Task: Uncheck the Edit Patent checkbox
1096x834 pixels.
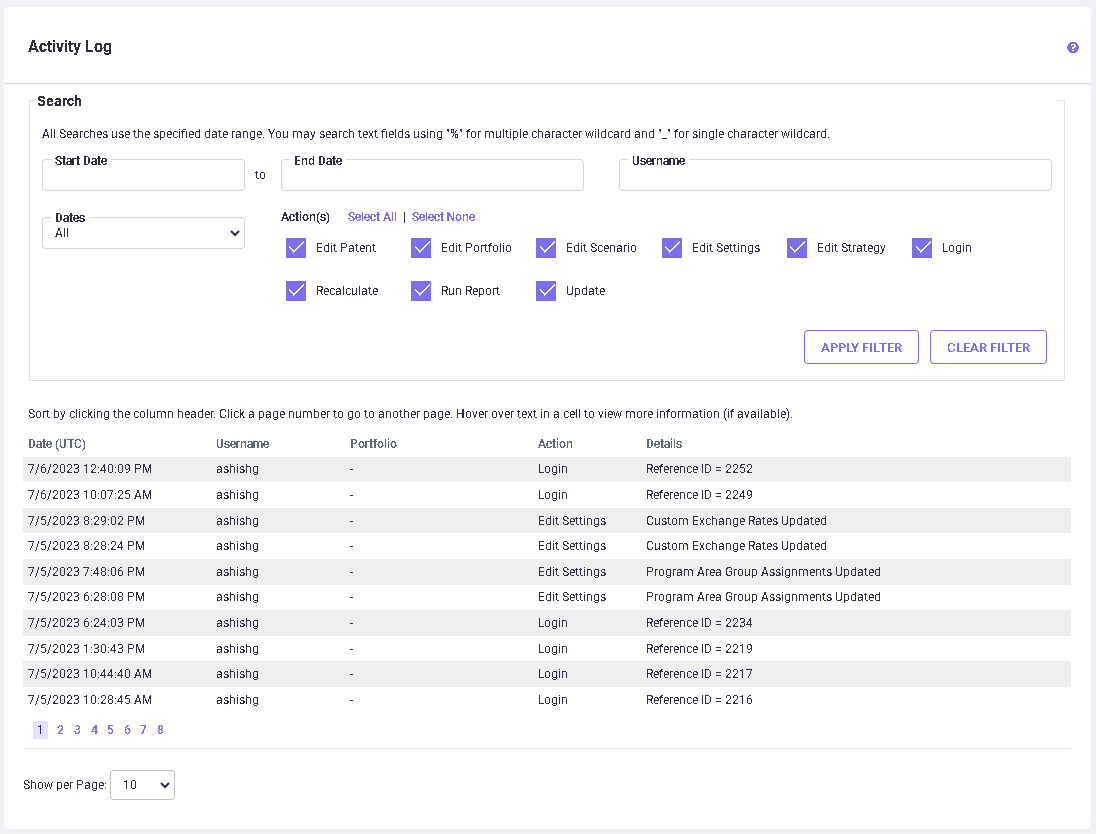Action: (x=296, y=248)
